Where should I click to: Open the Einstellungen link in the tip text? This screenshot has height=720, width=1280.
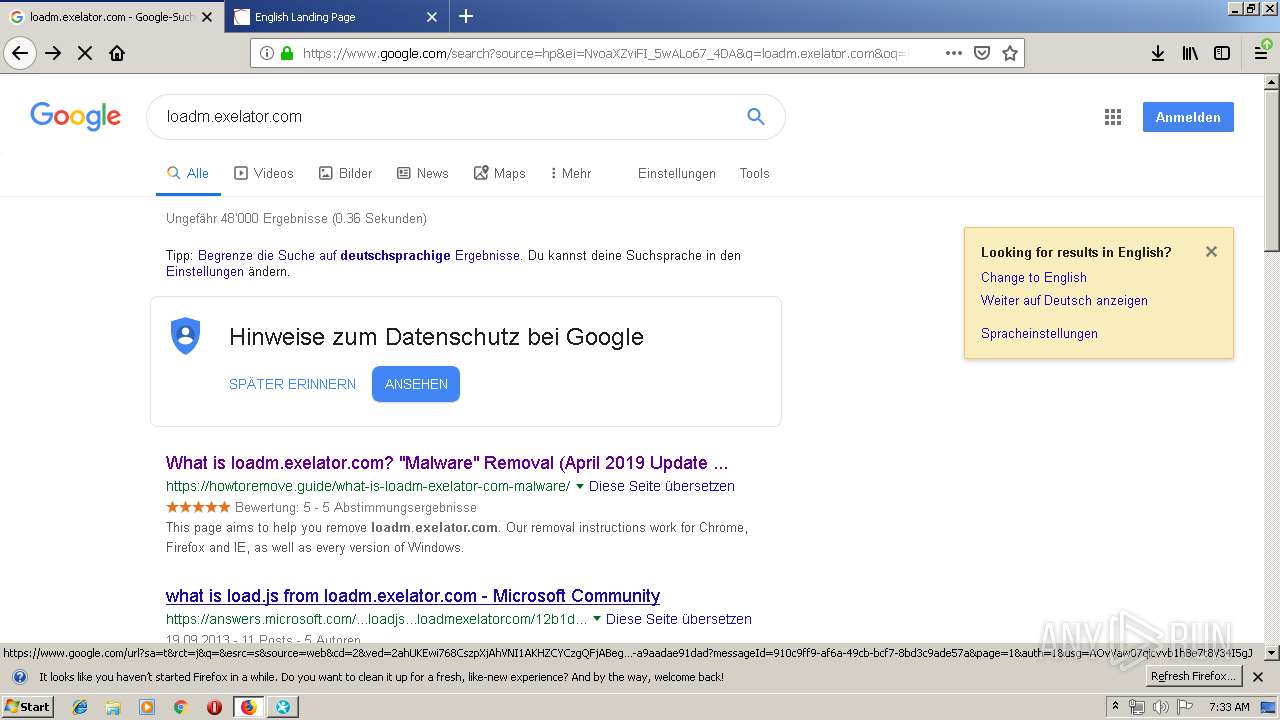205,271
